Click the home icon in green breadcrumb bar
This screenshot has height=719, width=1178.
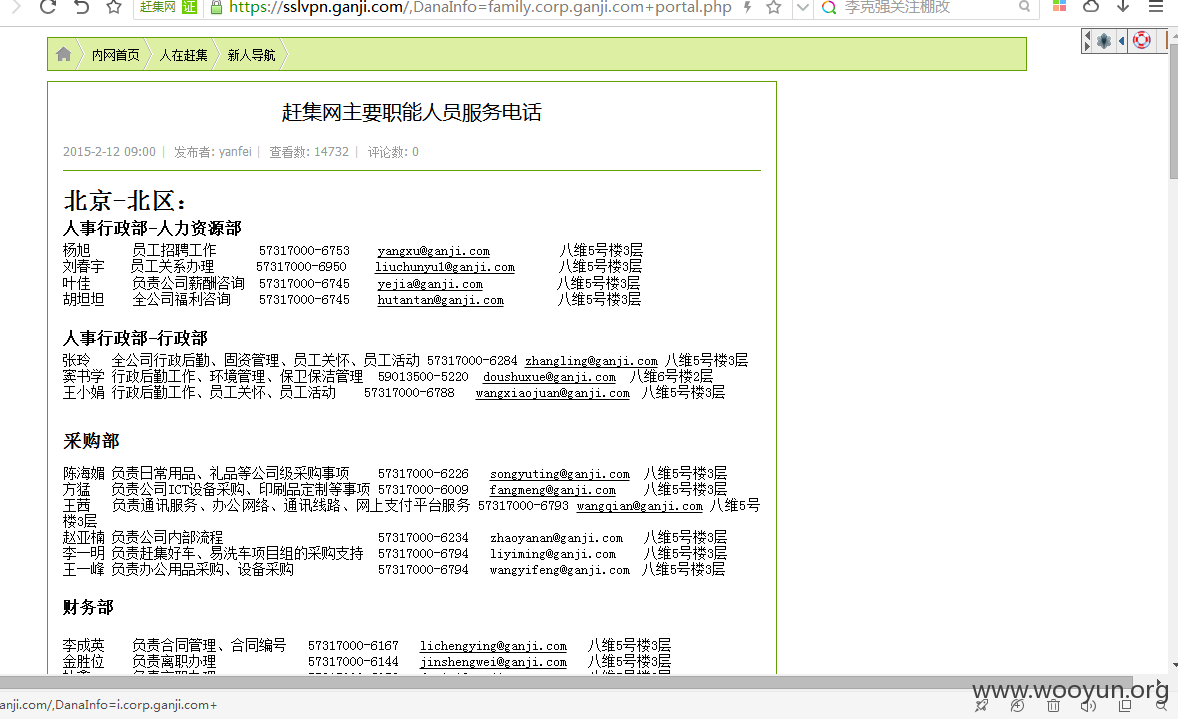[64, 54]
